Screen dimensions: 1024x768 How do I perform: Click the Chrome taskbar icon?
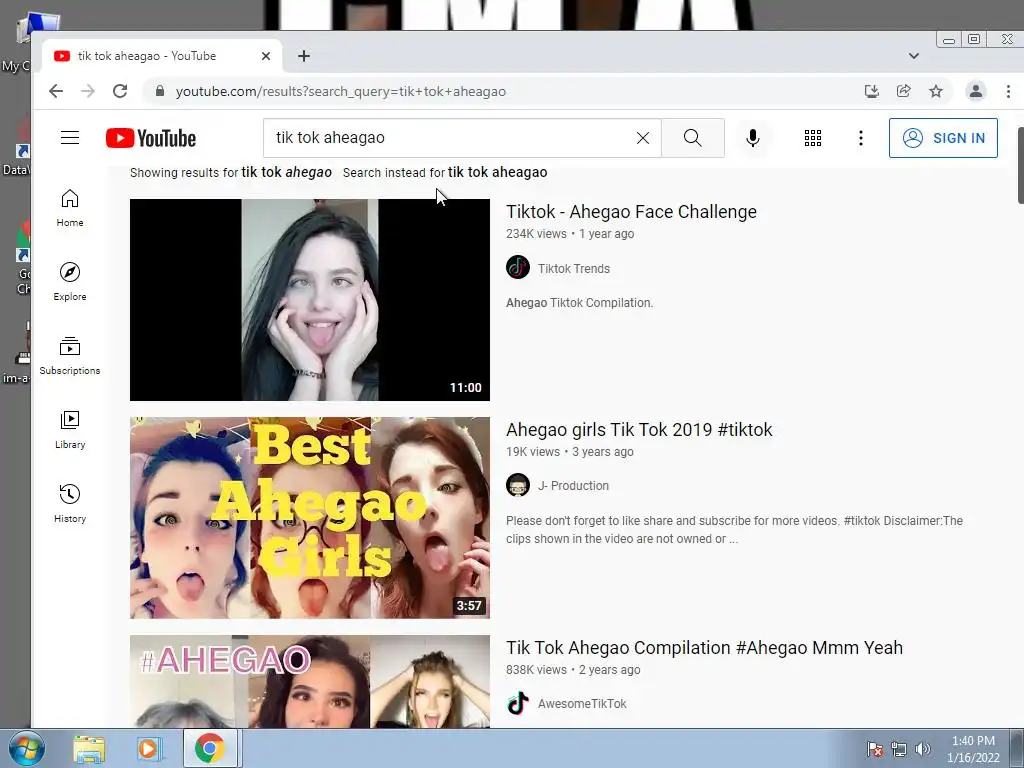coord(210,748)
